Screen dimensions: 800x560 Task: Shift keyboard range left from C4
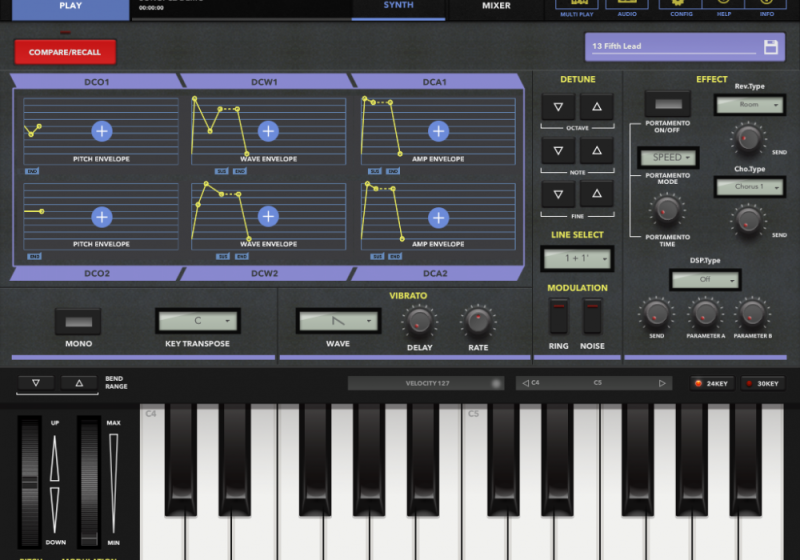coord(526,383)
